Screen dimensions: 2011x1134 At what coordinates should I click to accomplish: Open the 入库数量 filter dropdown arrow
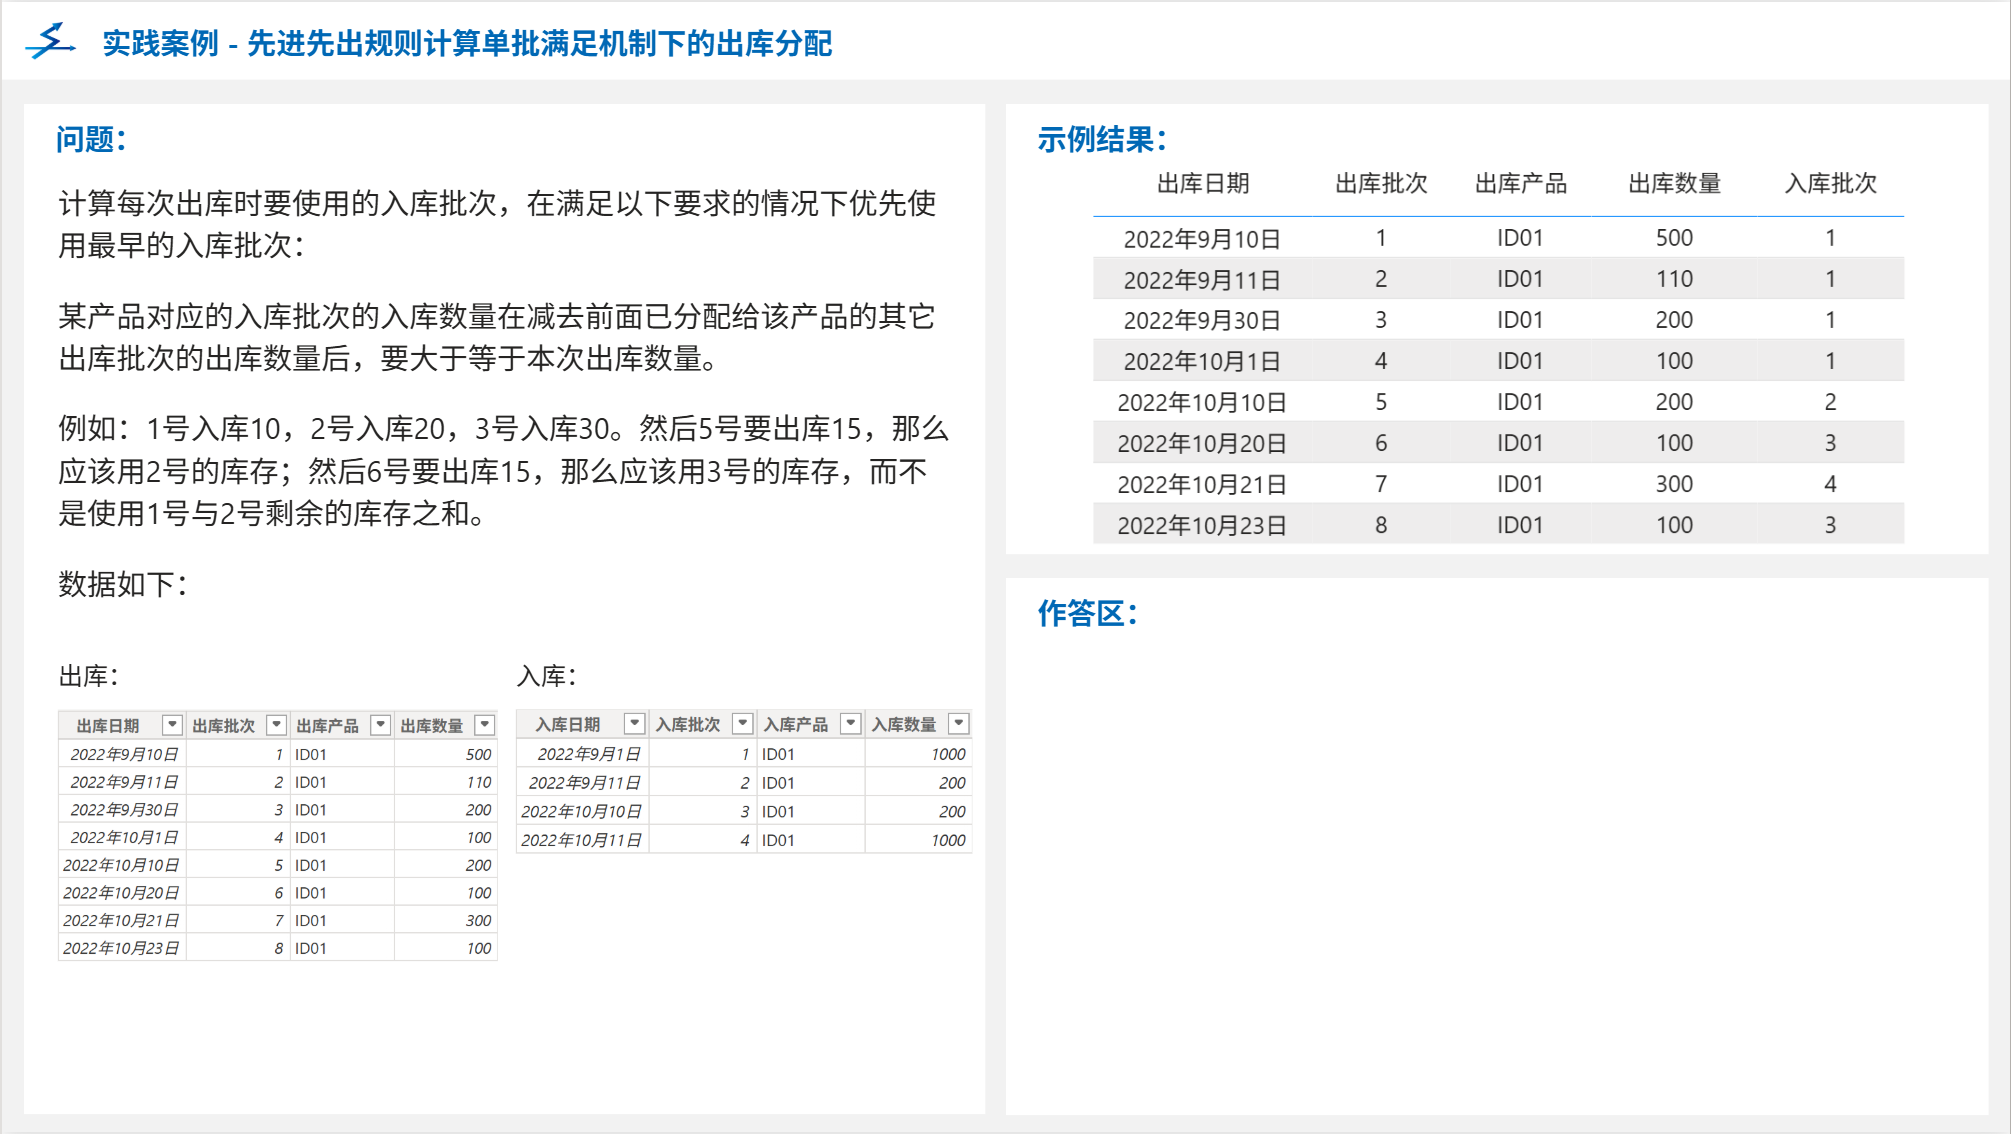(x=958, y=723)
